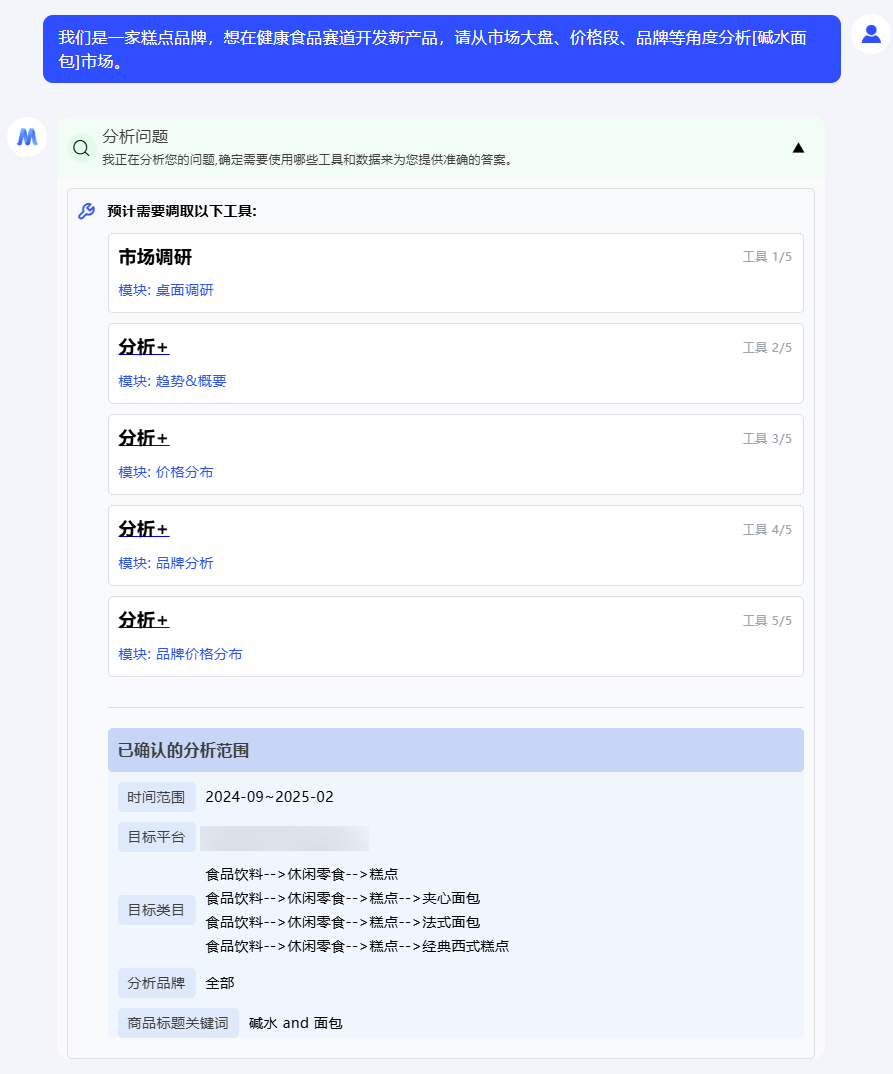Click the blurred 目标平台 value
Viewport: 893px width, 1074px height.
(x=284, y=838)
